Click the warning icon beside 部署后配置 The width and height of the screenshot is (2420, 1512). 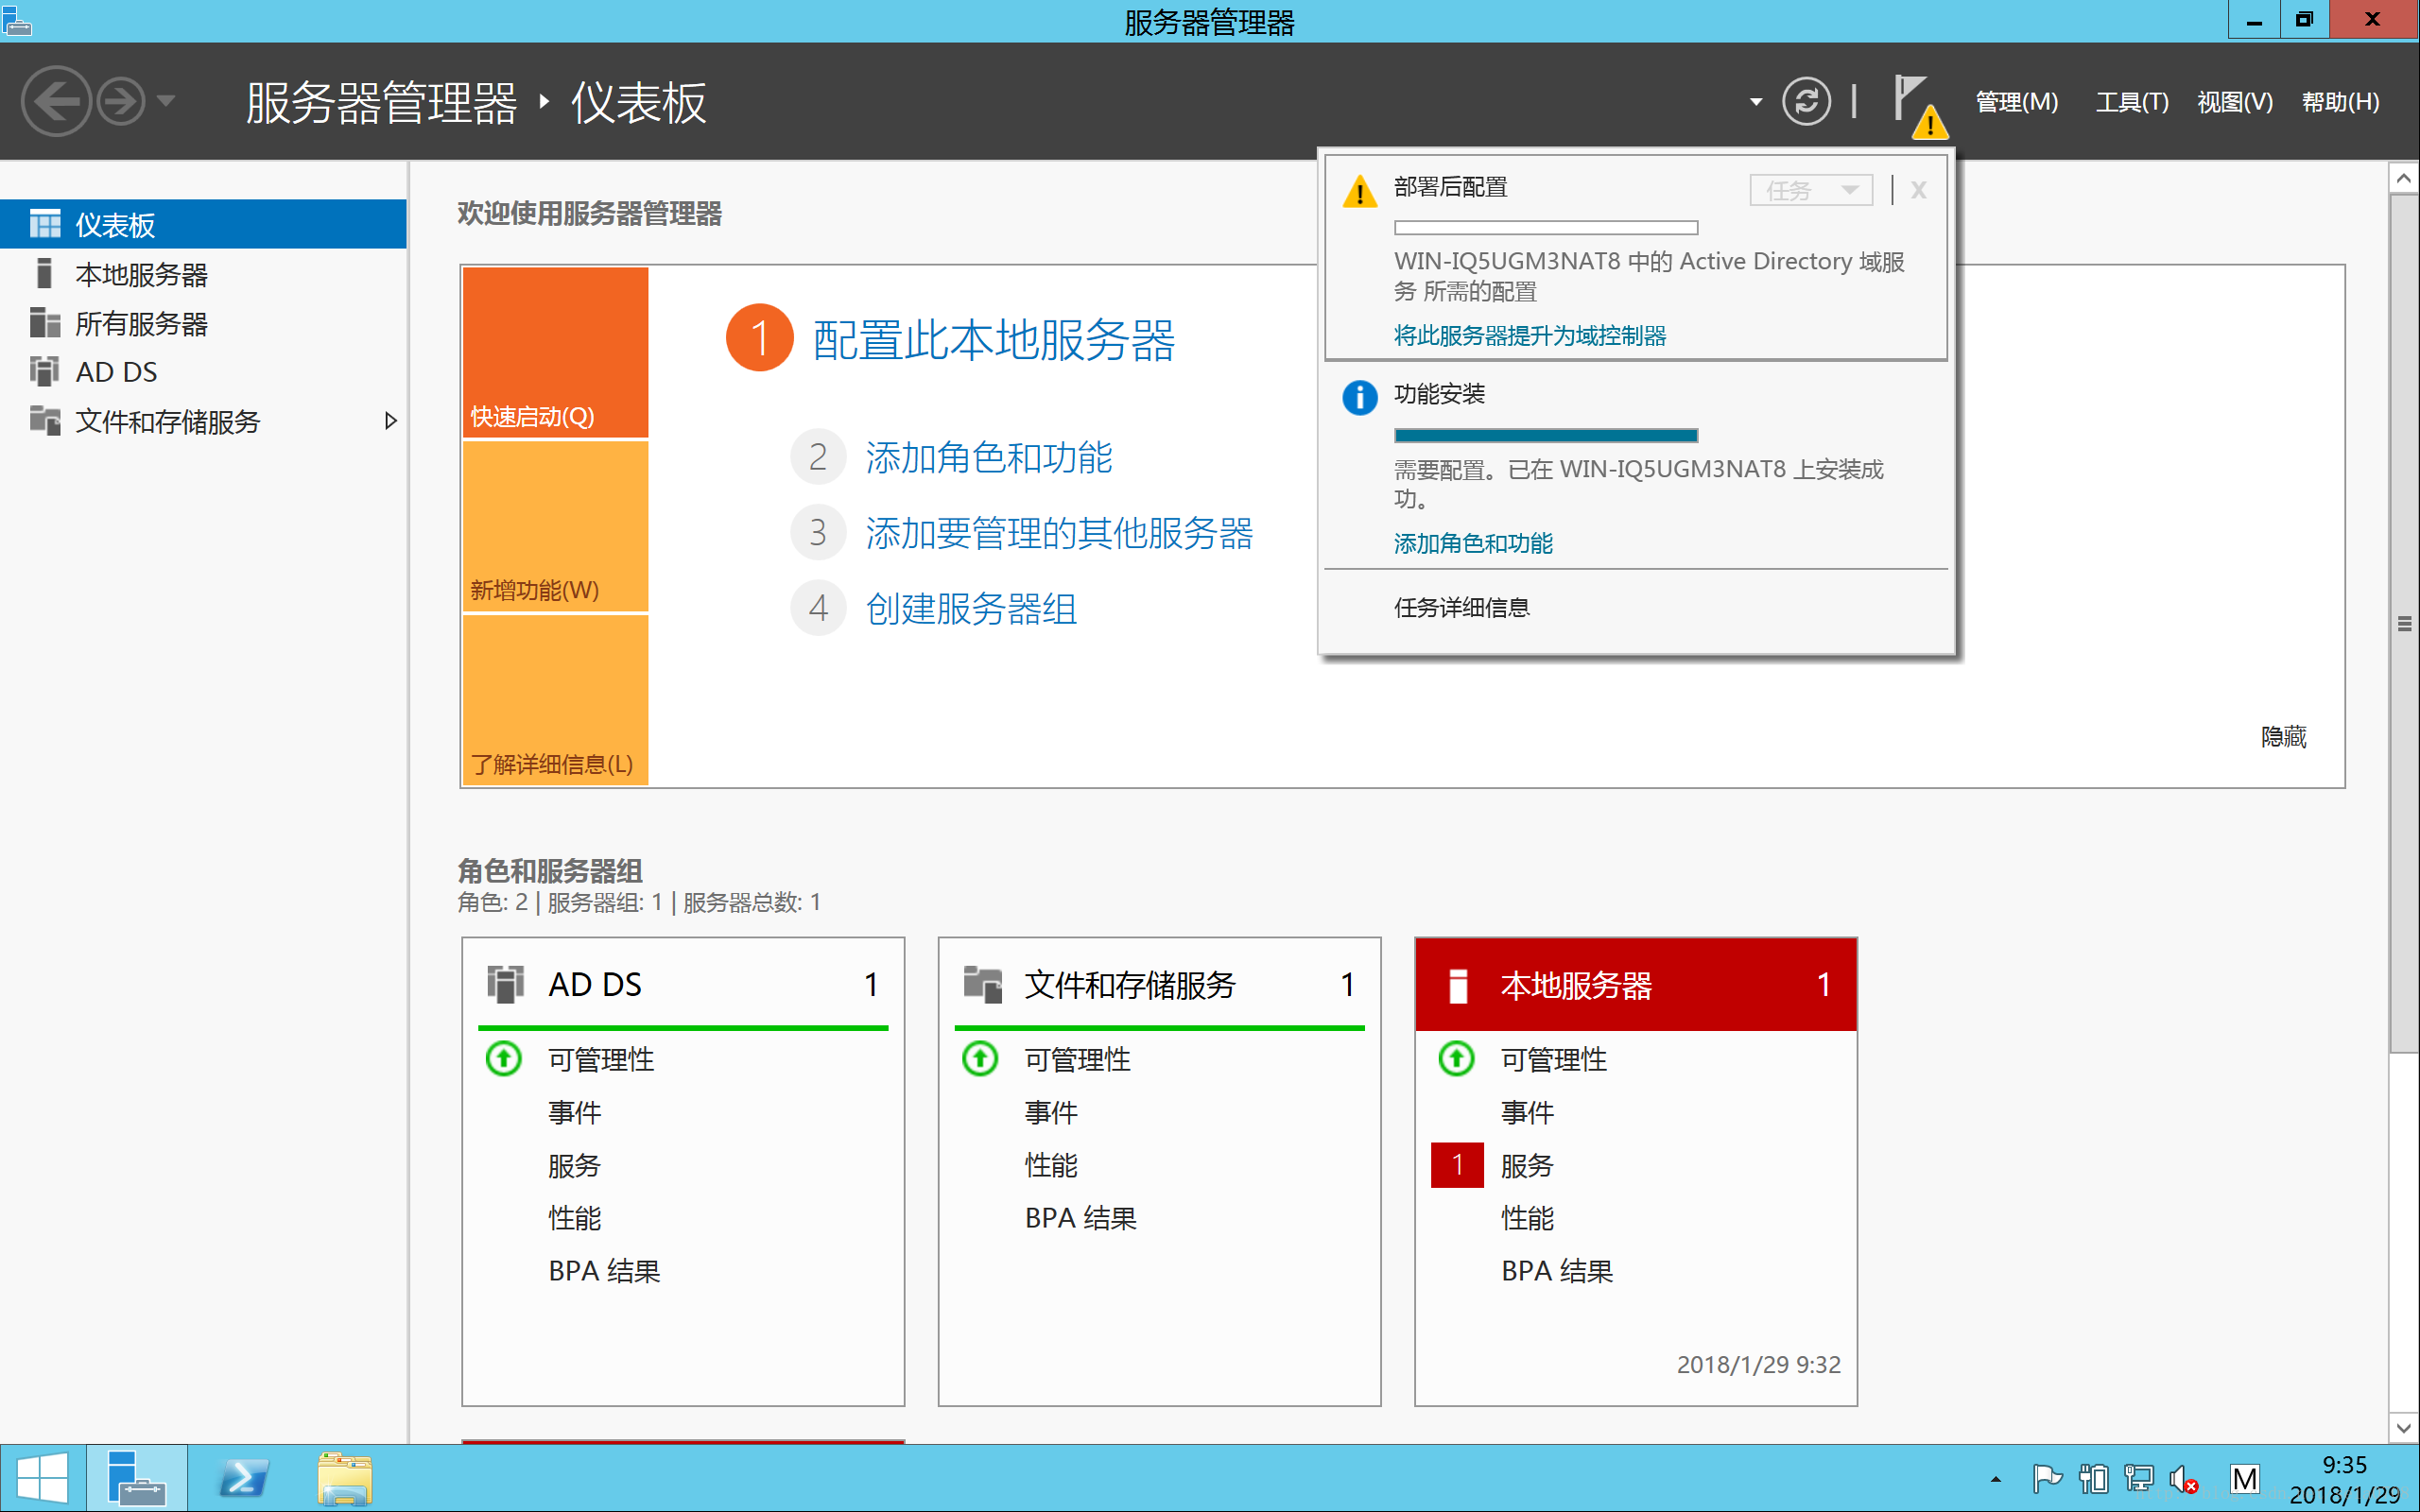[x=1360, y=190]
